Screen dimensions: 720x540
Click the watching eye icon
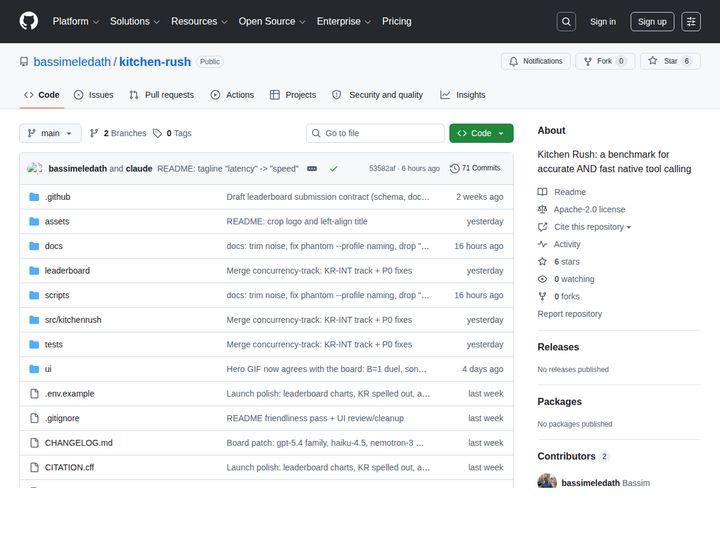[x=542, y=279]
